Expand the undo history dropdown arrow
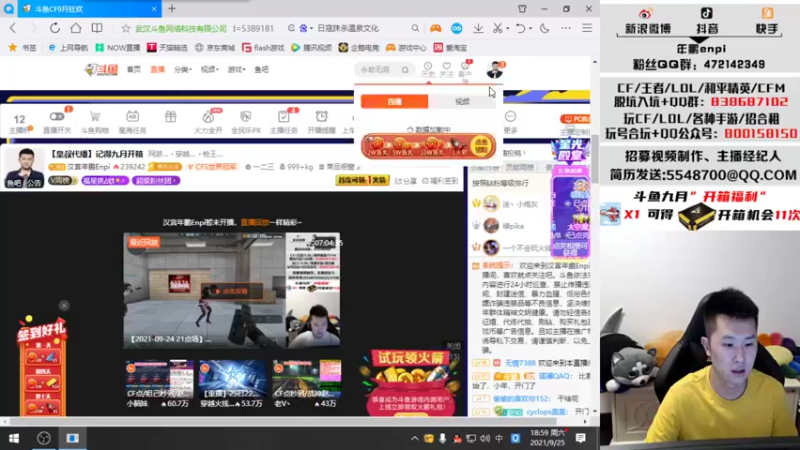Screen dimensions: 800x450 tap(530, 29)
